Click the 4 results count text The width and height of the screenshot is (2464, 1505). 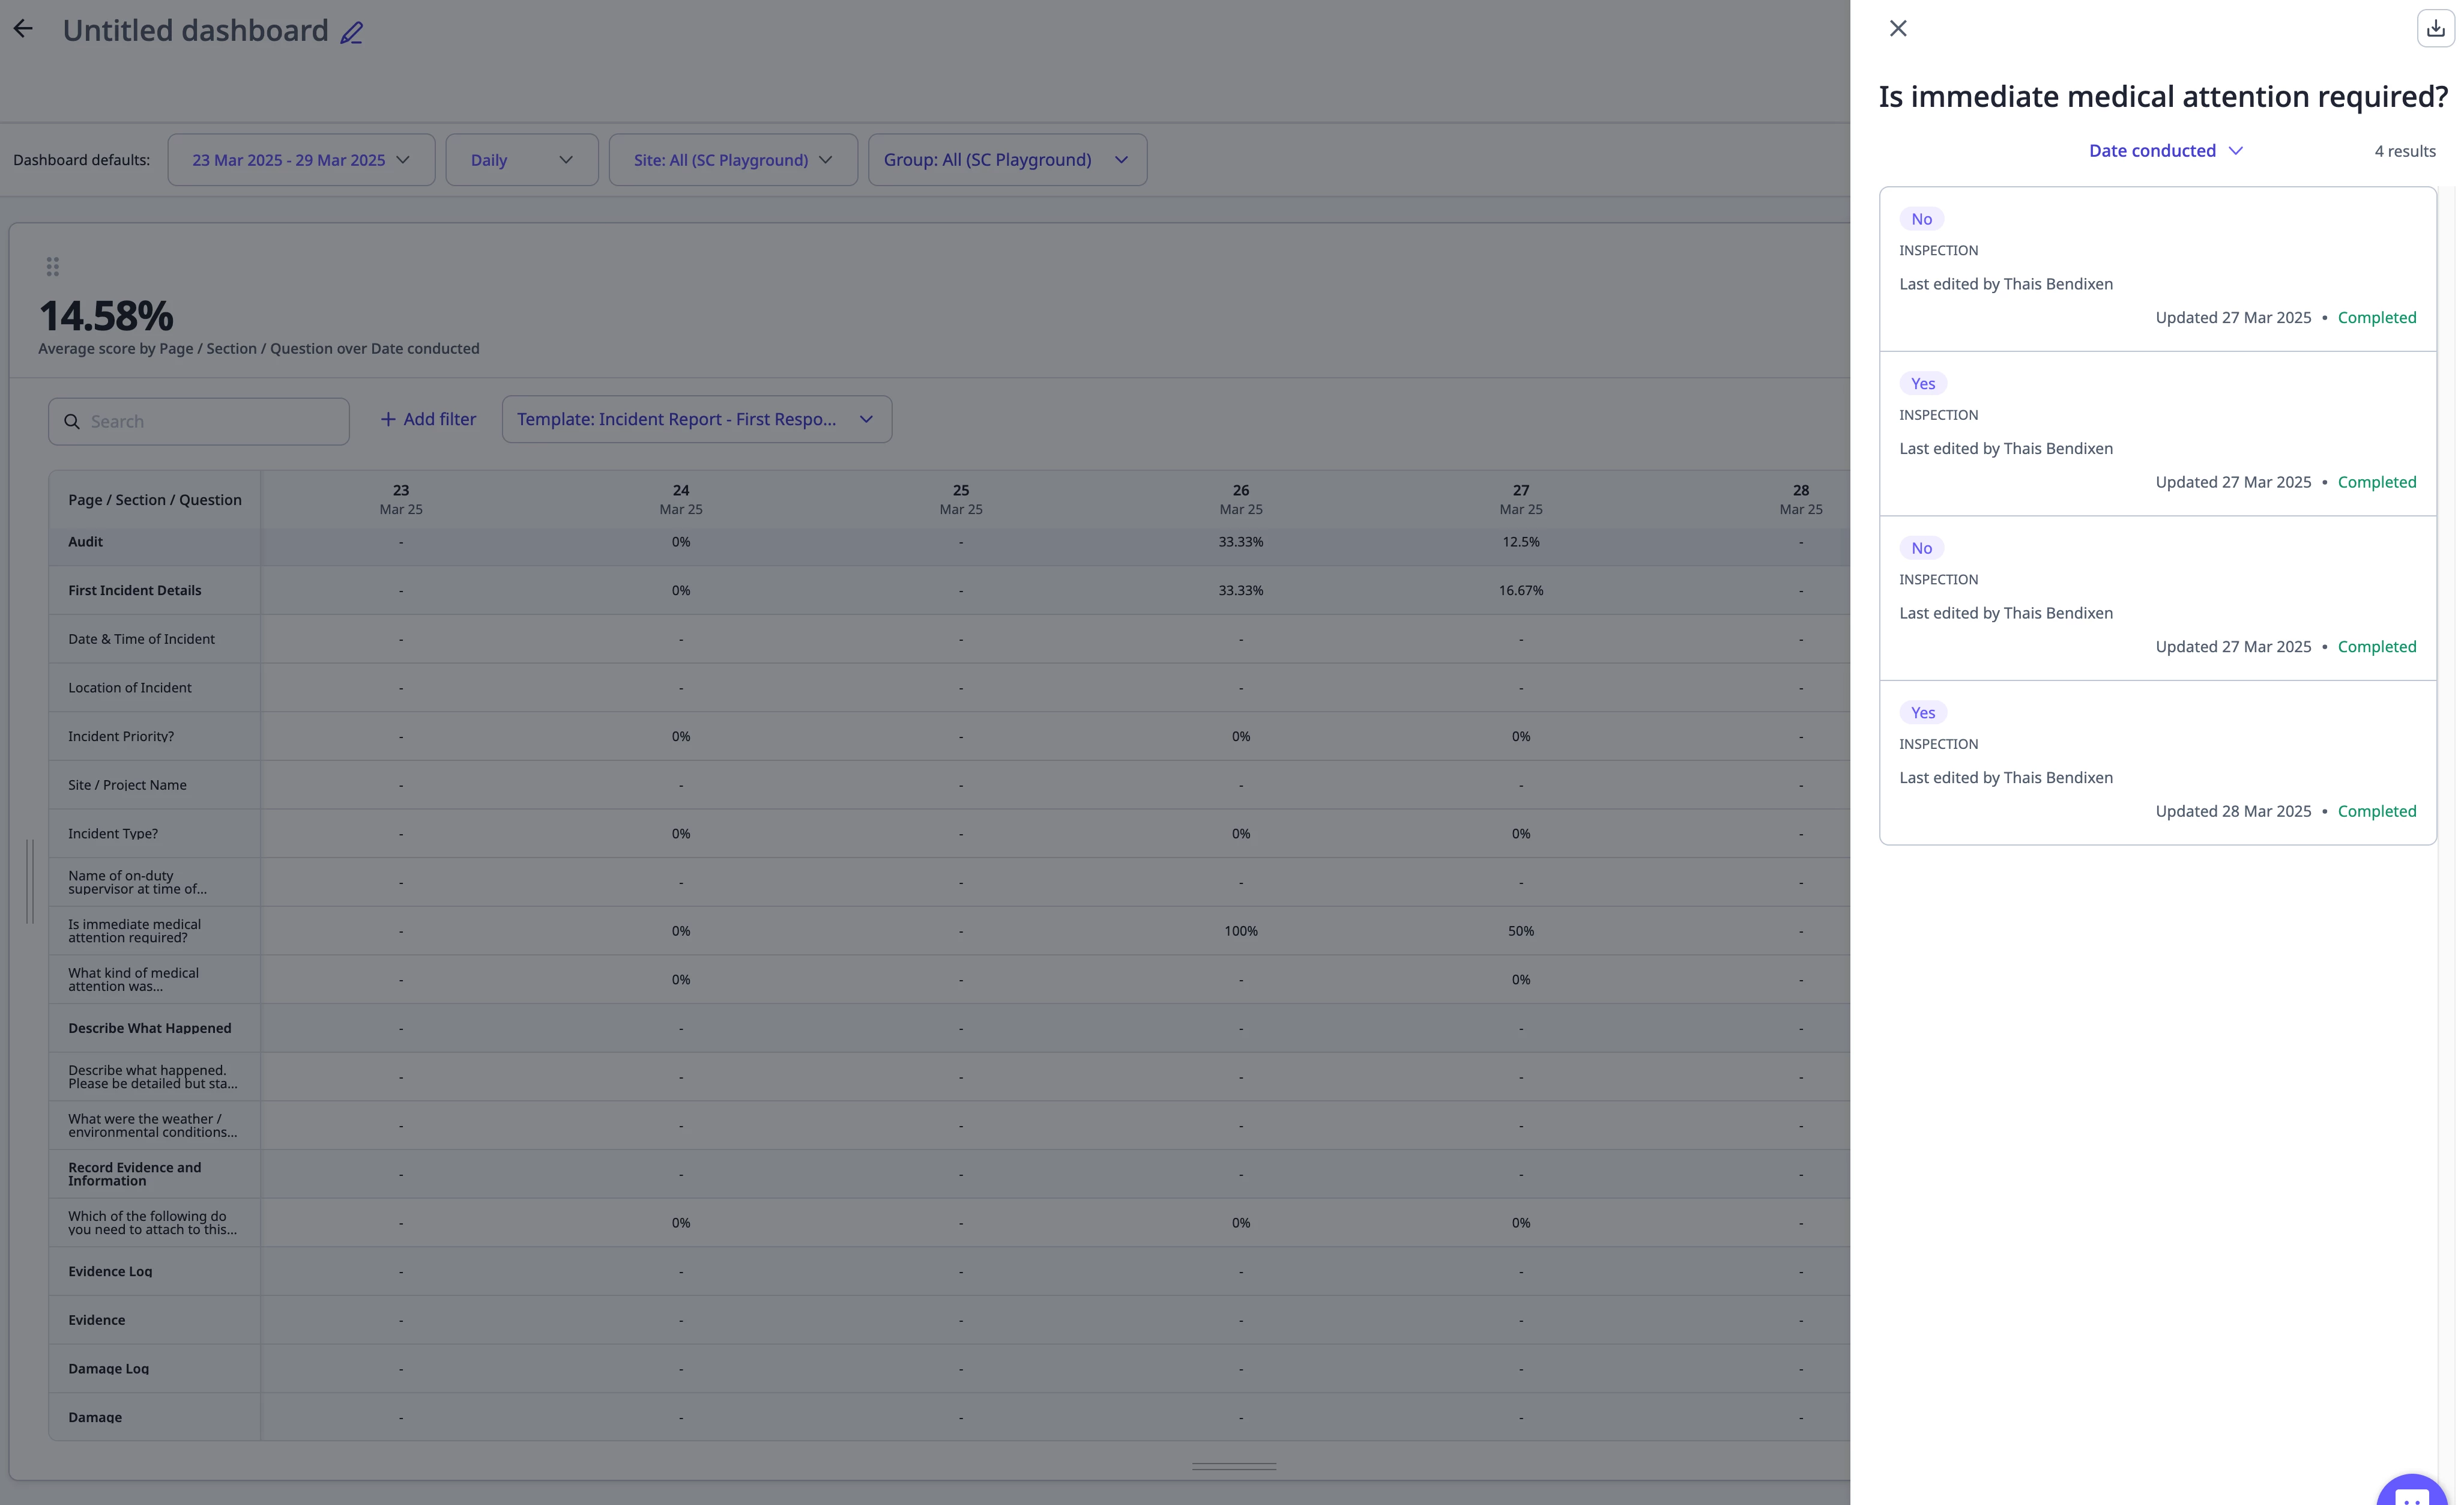[2405, 151]
